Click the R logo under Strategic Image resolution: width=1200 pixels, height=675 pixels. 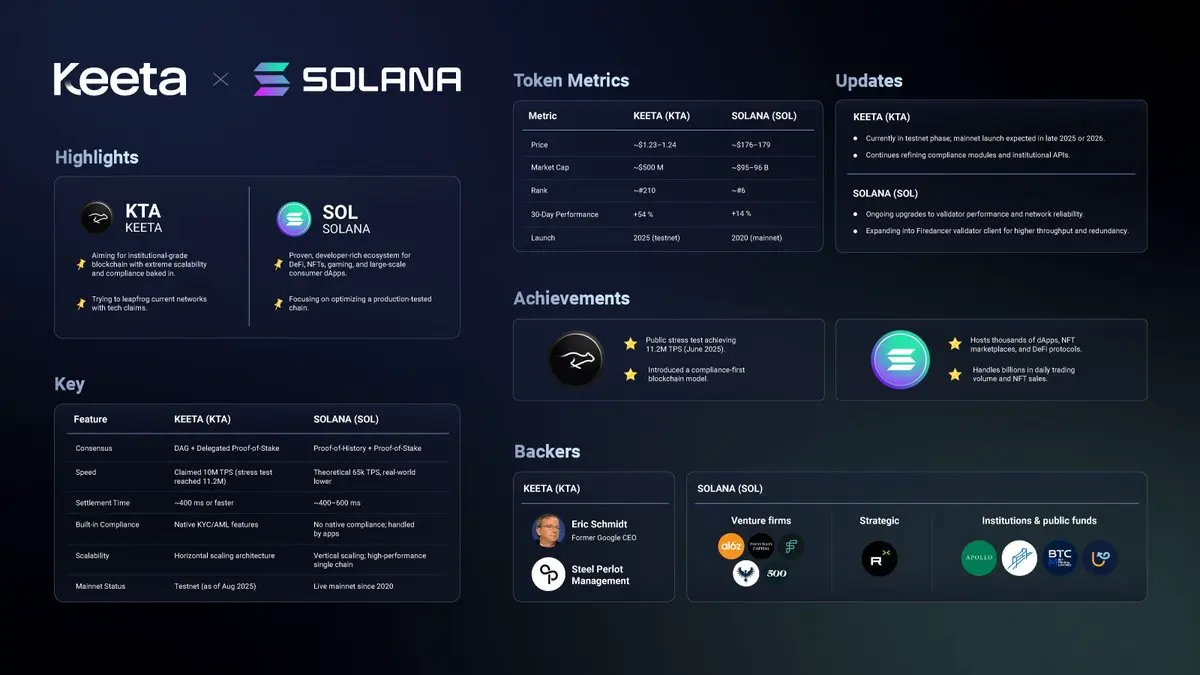click(x=879, y=558)
